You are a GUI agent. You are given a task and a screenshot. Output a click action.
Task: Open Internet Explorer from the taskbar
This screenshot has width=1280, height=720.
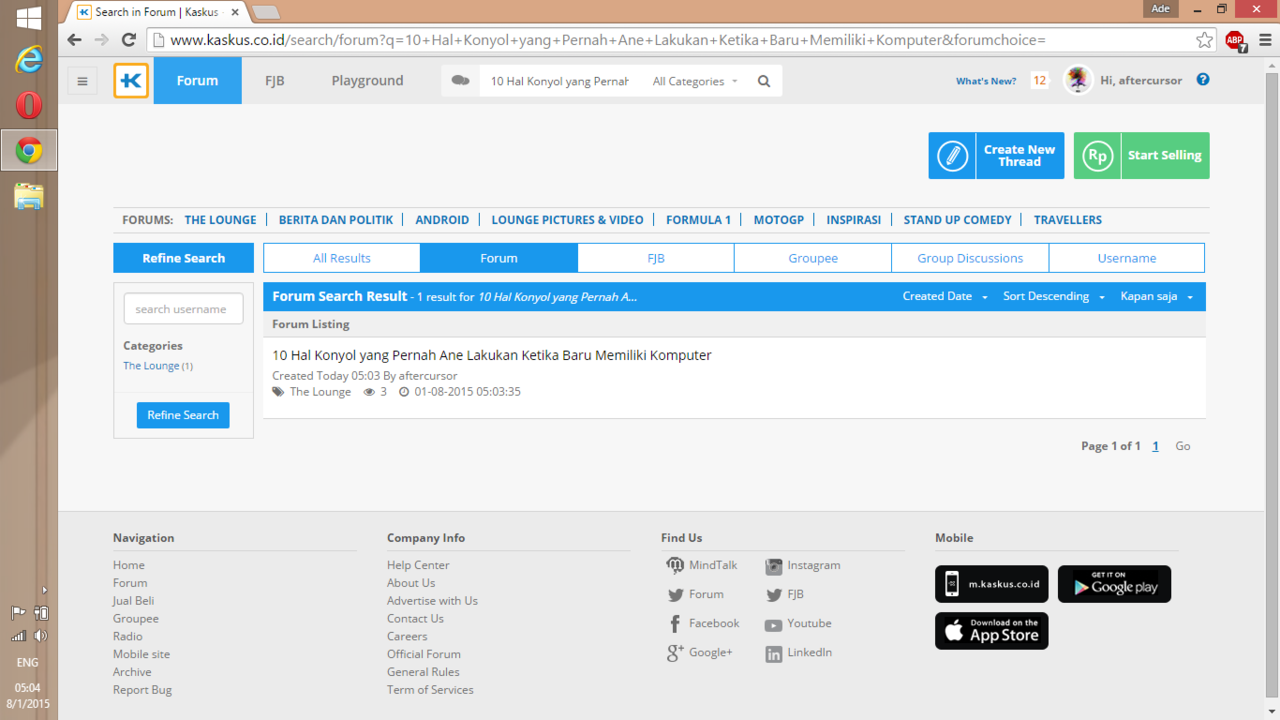(29, 60)
